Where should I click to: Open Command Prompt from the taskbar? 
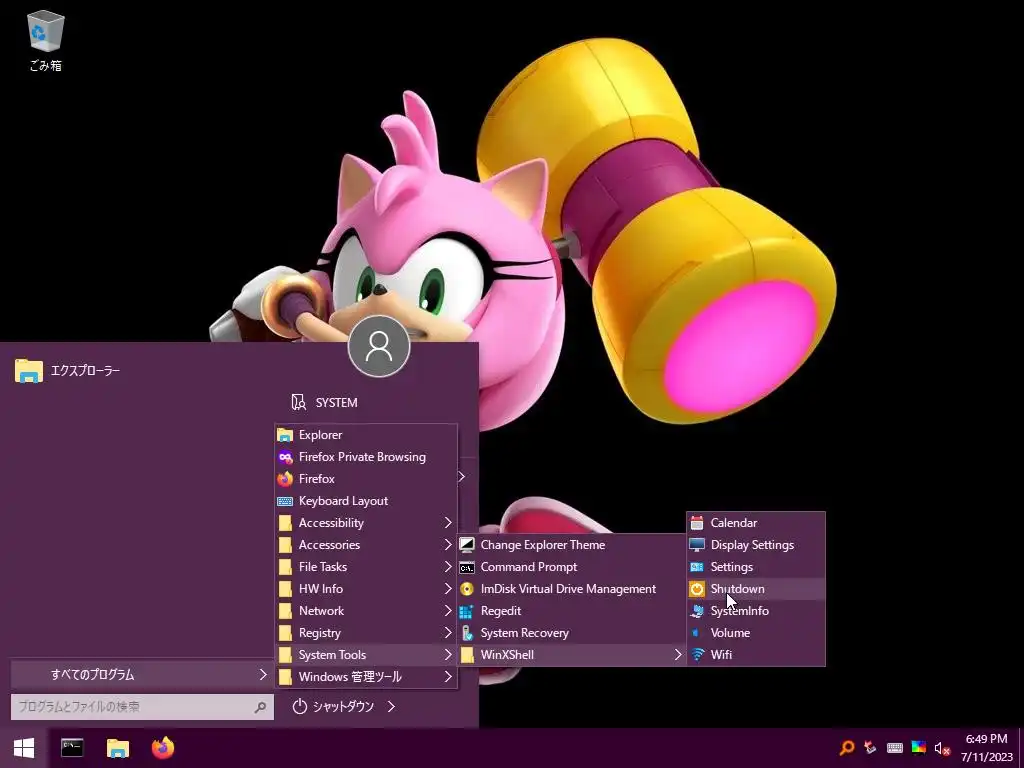pos(72,748)
